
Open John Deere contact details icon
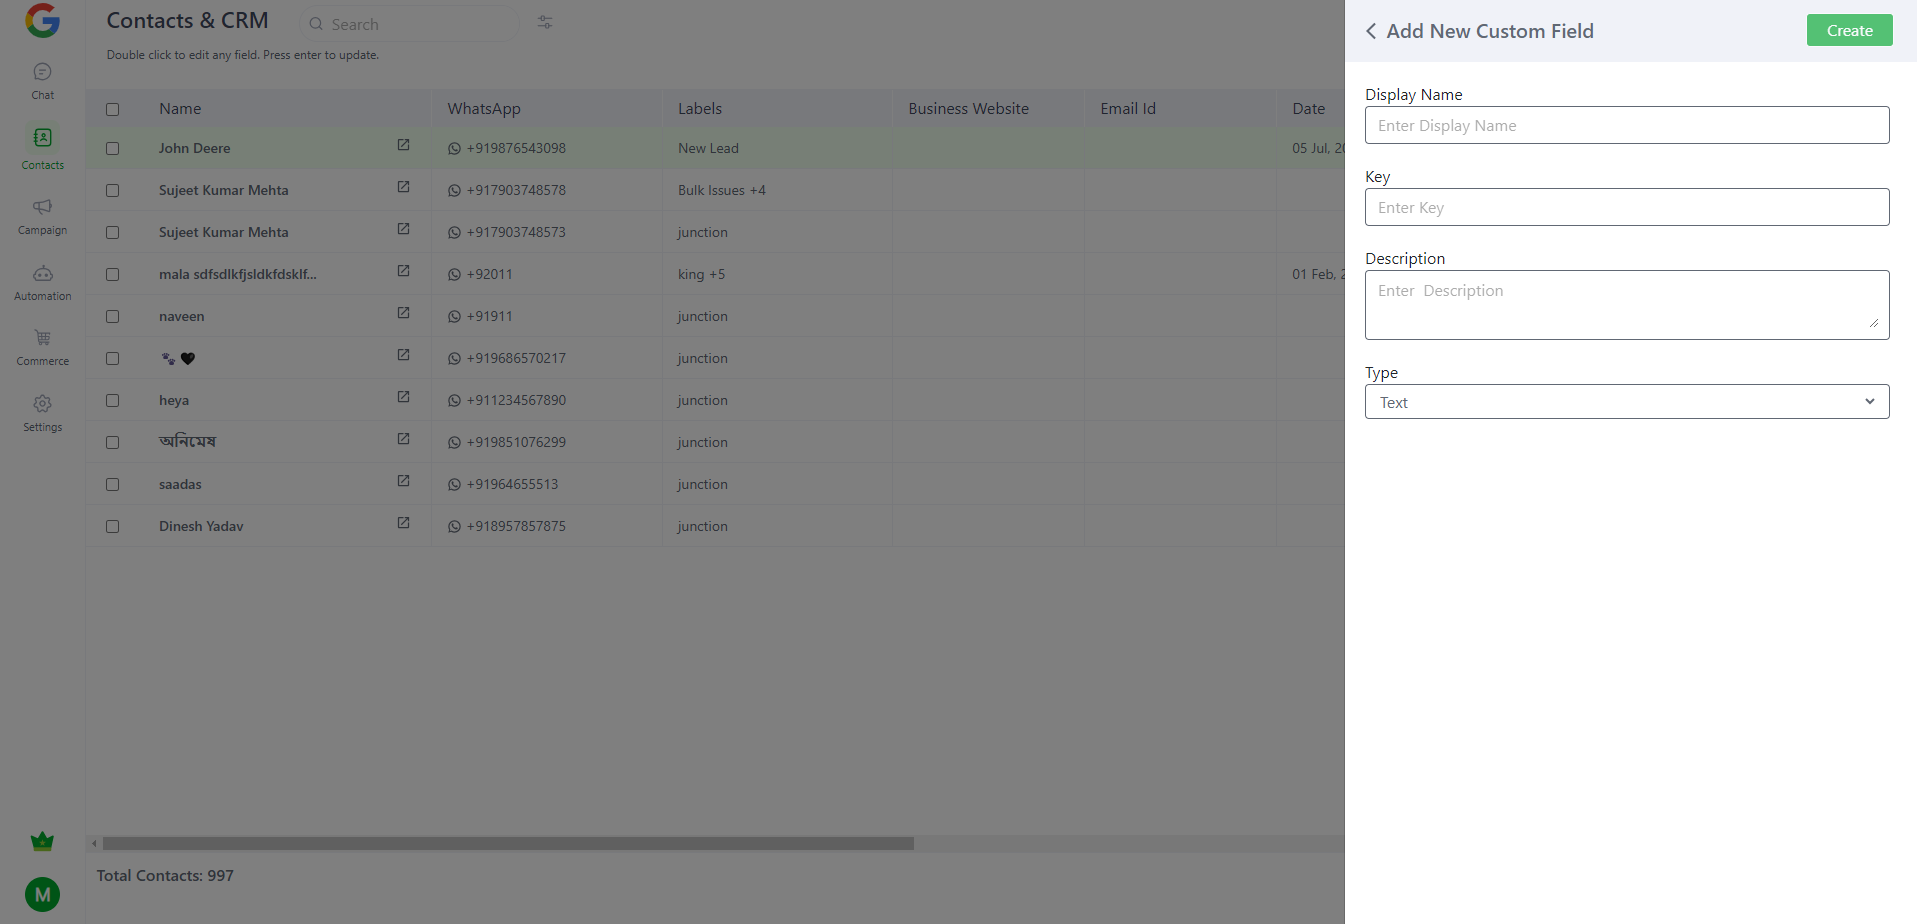(x=403, y=145)
